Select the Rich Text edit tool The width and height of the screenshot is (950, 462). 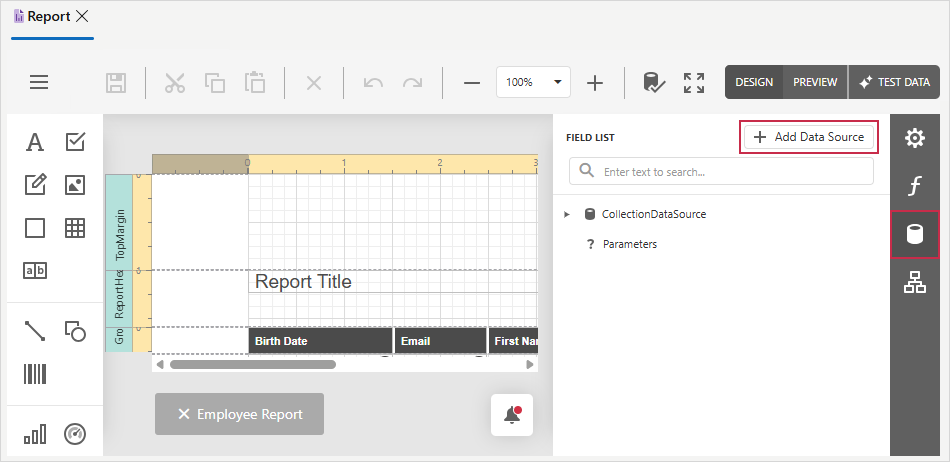click(x=35, y=185)
